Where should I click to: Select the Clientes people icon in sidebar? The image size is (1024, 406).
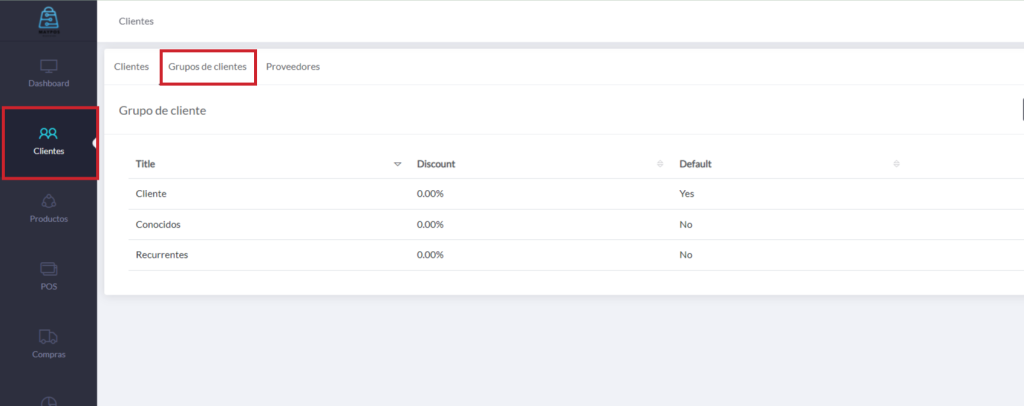click(48, 133)
